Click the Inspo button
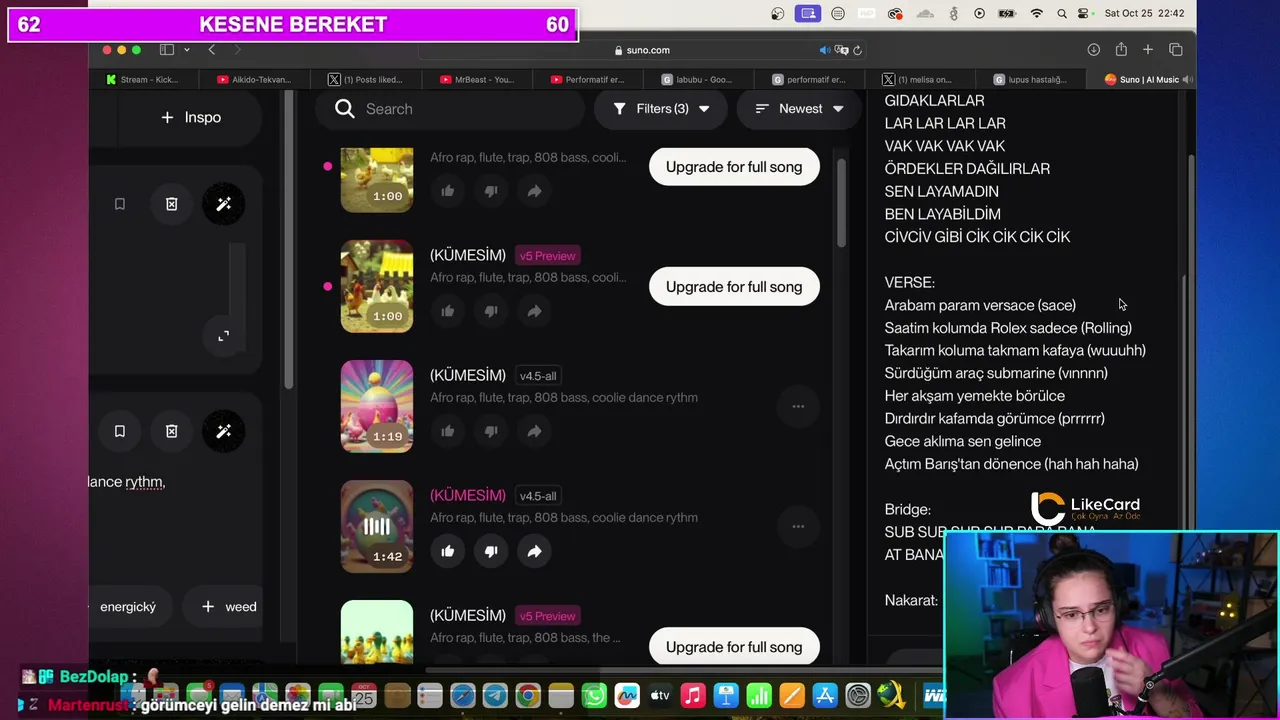 190,117
